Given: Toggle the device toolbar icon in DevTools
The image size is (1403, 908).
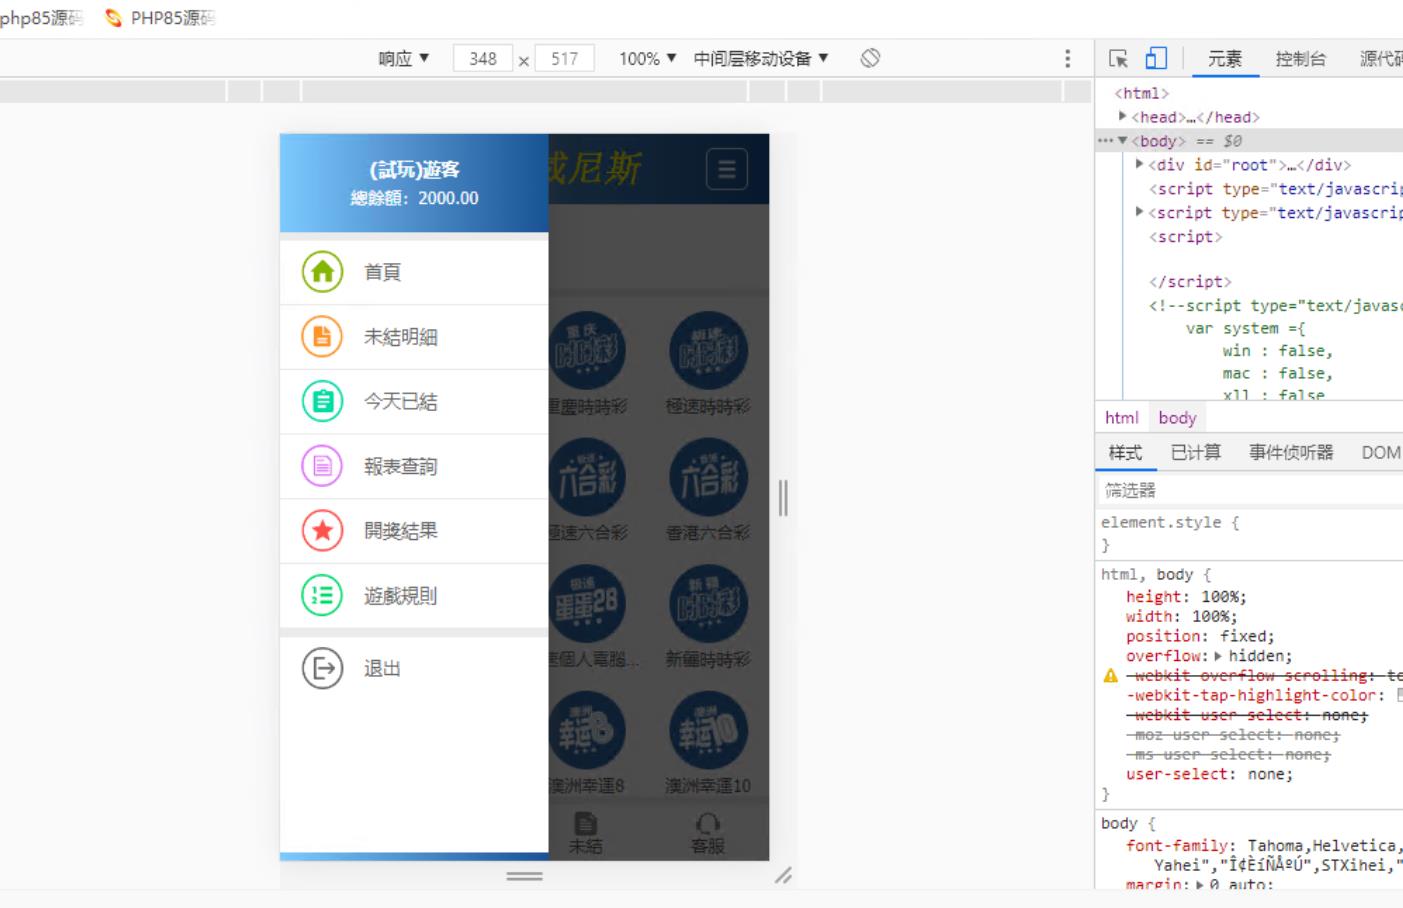Looking at the screenshot, I should (x=1156, y=59).
